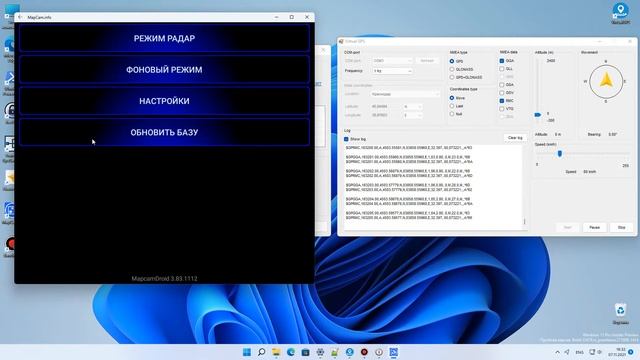Click inside the NMEA log text area
Viewport: 640px width, 360px height.
click(x=433, y=188)
